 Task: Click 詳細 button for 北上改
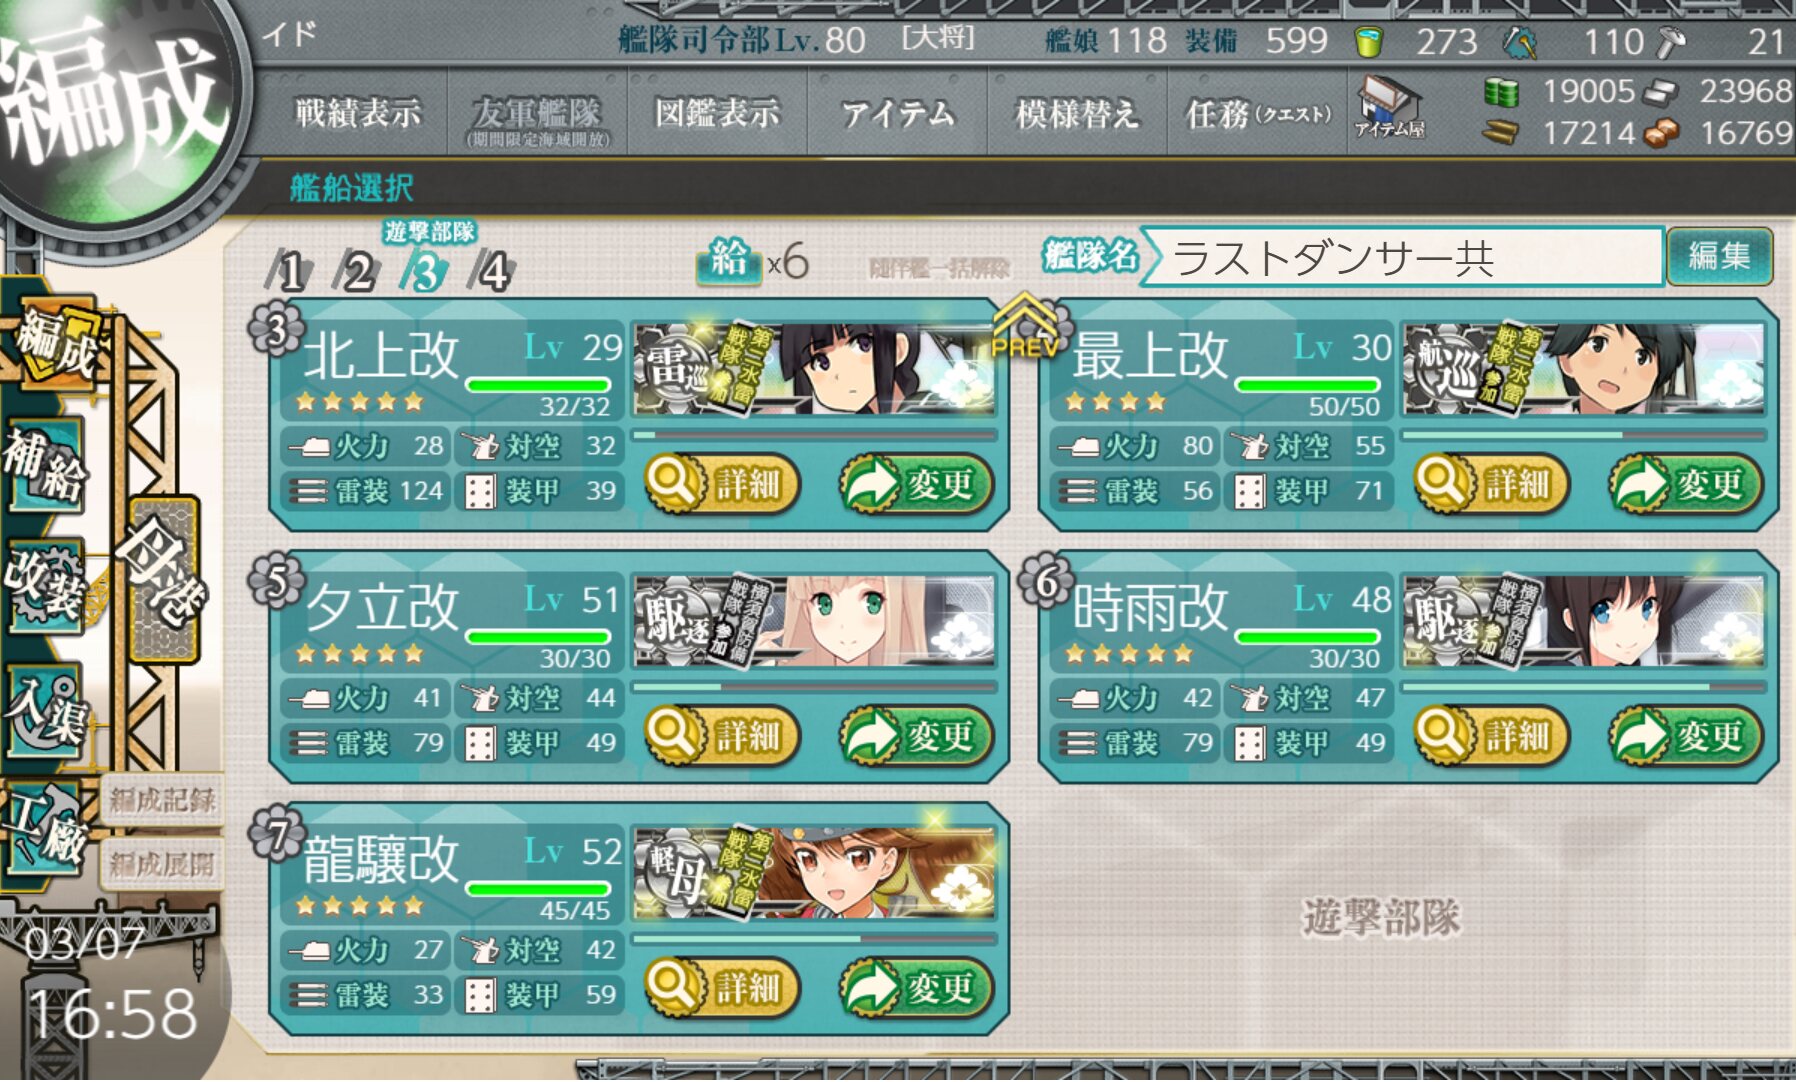722,485
